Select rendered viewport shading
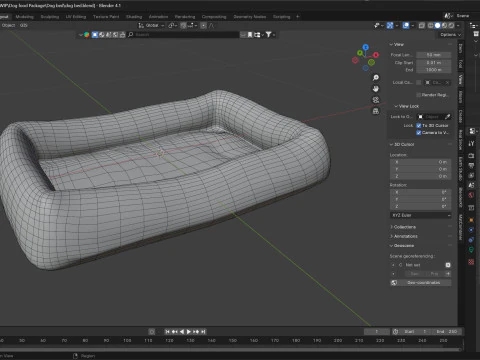 [451, 25]
